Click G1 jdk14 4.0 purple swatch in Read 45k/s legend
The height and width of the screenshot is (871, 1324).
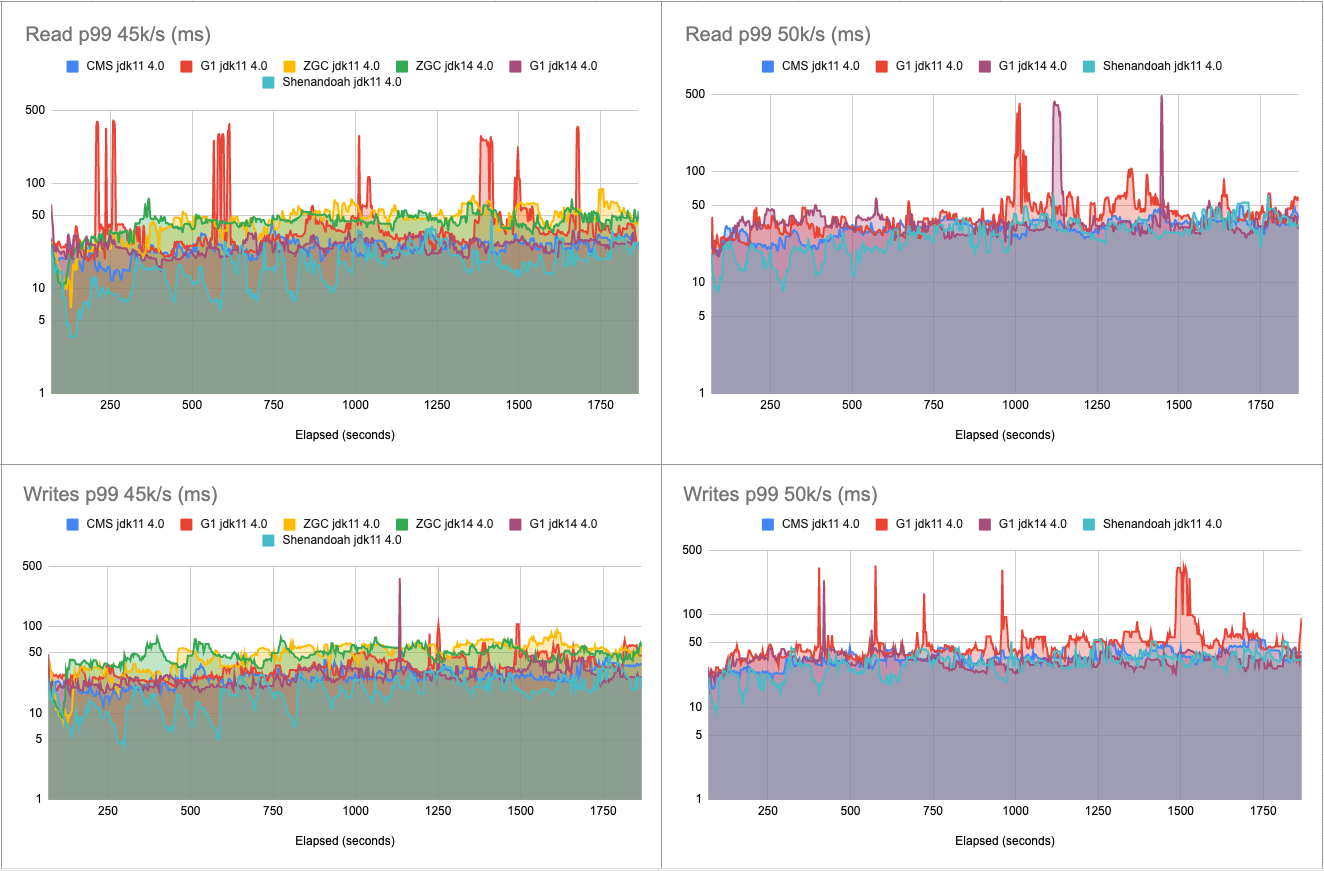coord(517,67)
